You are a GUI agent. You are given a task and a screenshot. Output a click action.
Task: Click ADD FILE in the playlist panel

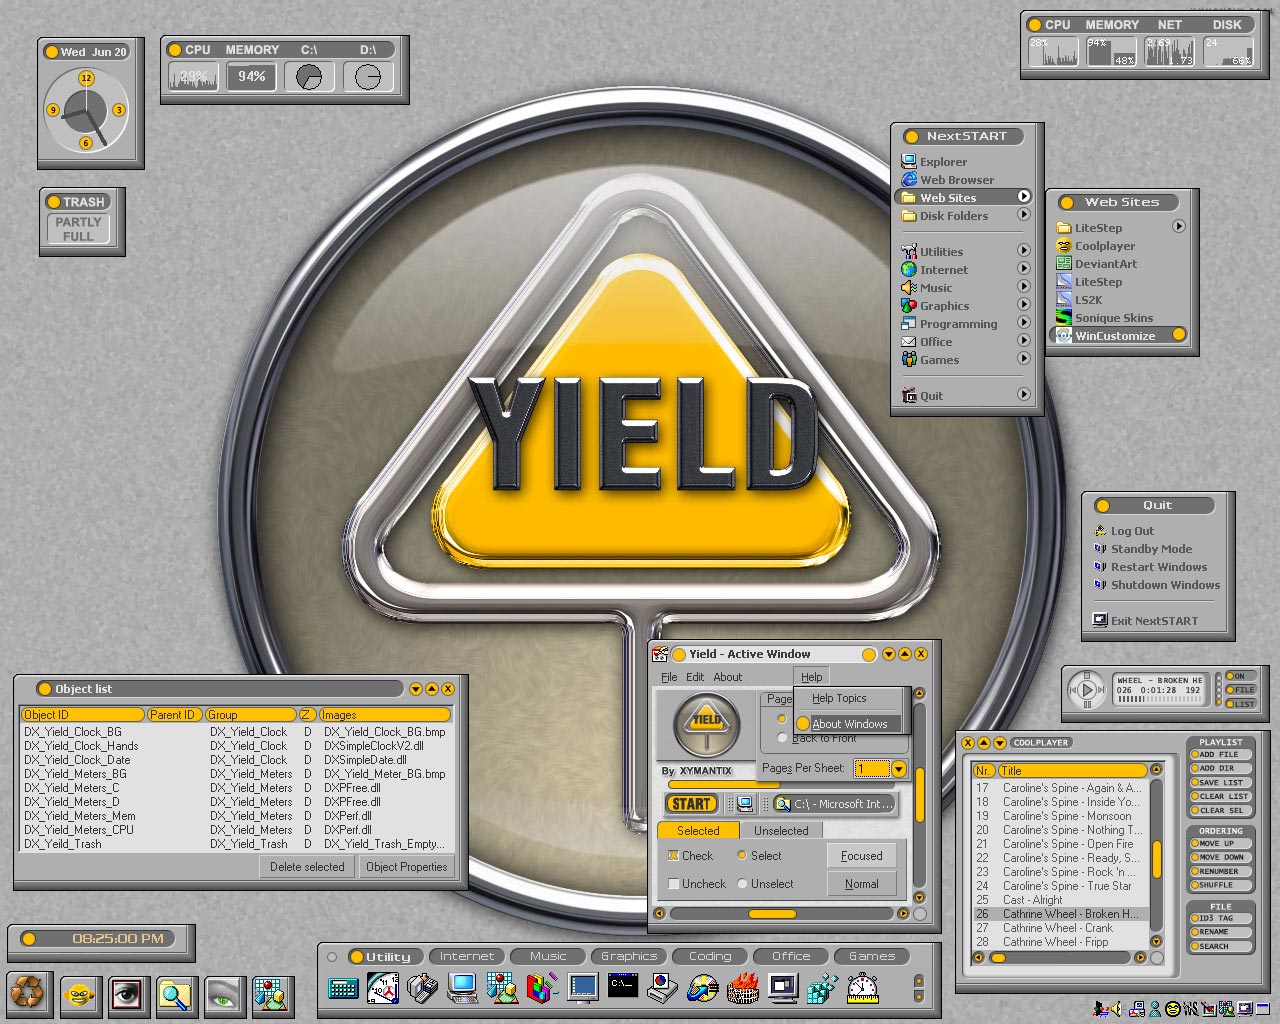1220,755
